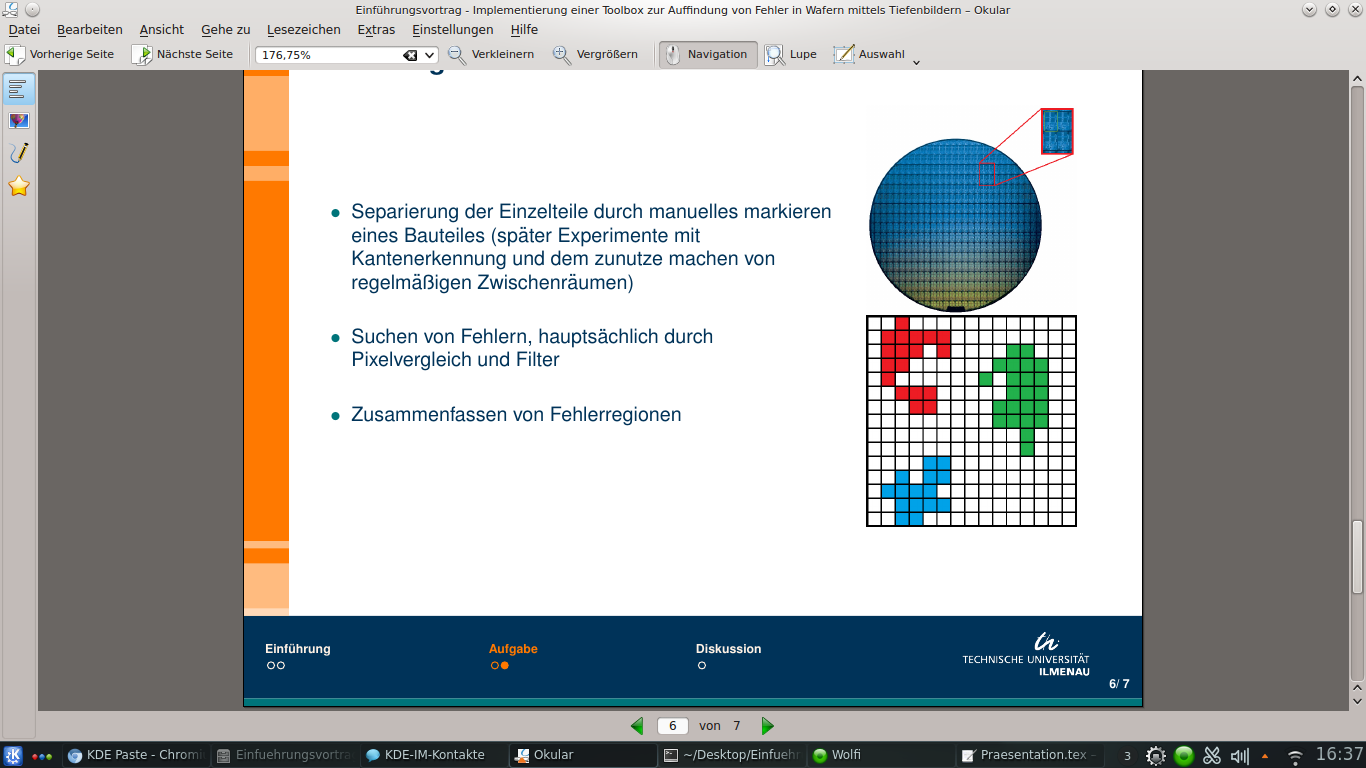This screenshot has height=768, width=1366.
Task: Open the Klipper scissors tray icon
Action: [x=1212, y=756]
